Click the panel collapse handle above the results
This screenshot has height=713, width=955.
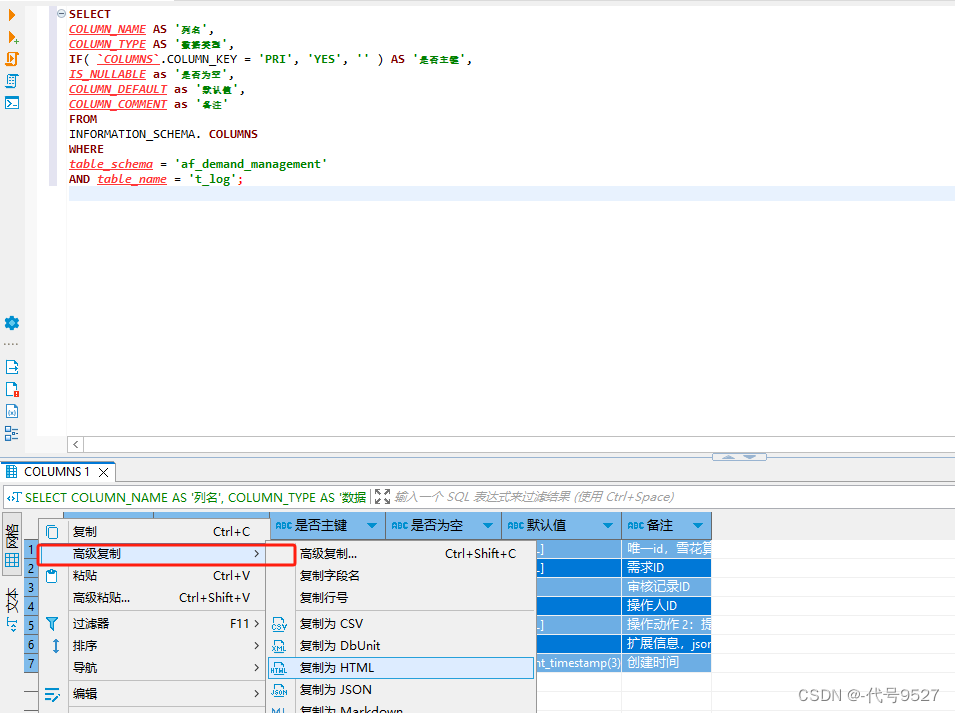739,457
